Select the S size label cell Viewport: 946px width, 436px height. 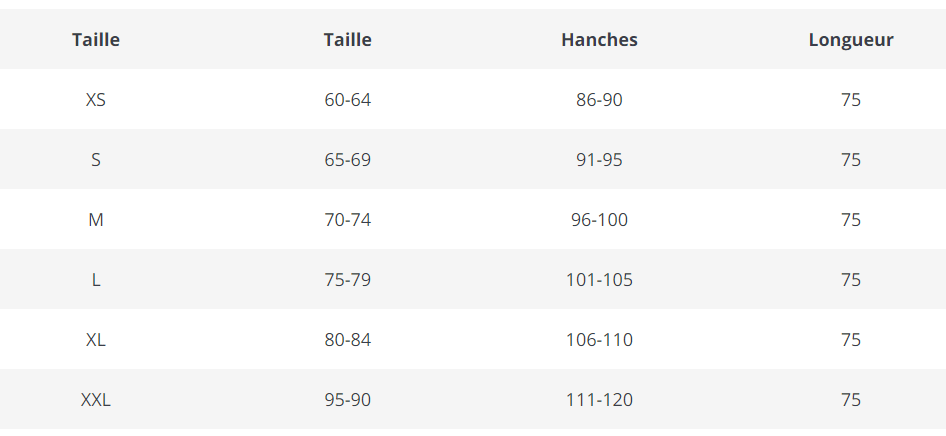point(96,160)
